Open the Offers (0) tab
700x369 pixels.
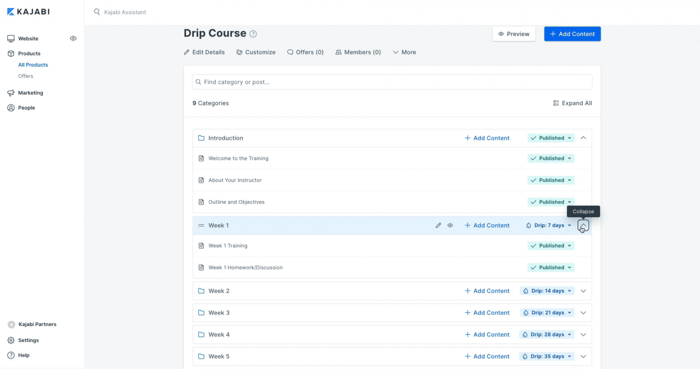click(x=305, y=52)
